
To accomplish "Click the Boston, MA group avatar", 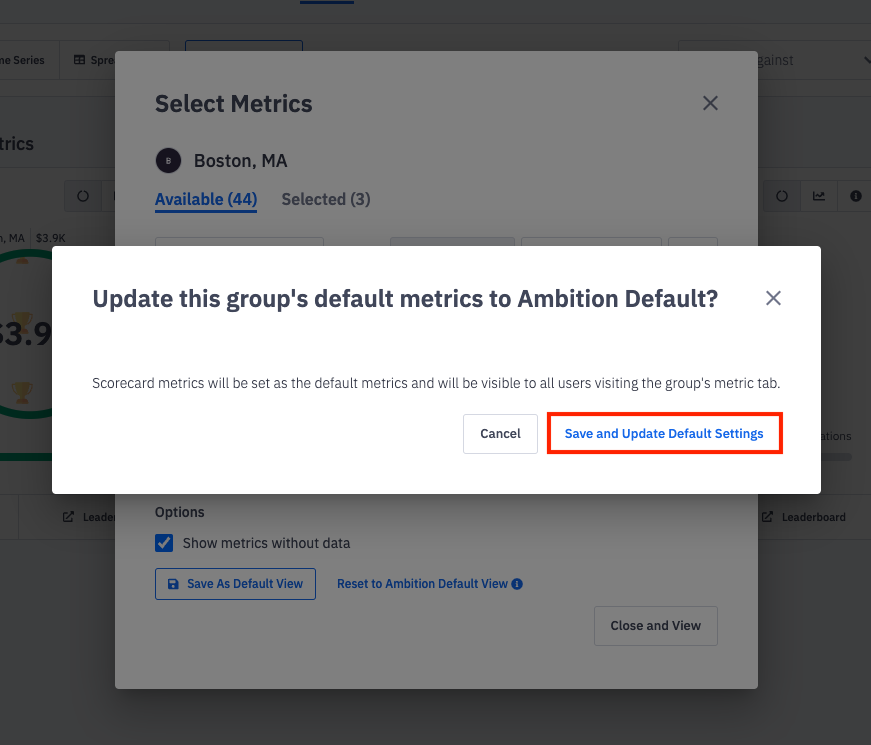I will [168, 160].
